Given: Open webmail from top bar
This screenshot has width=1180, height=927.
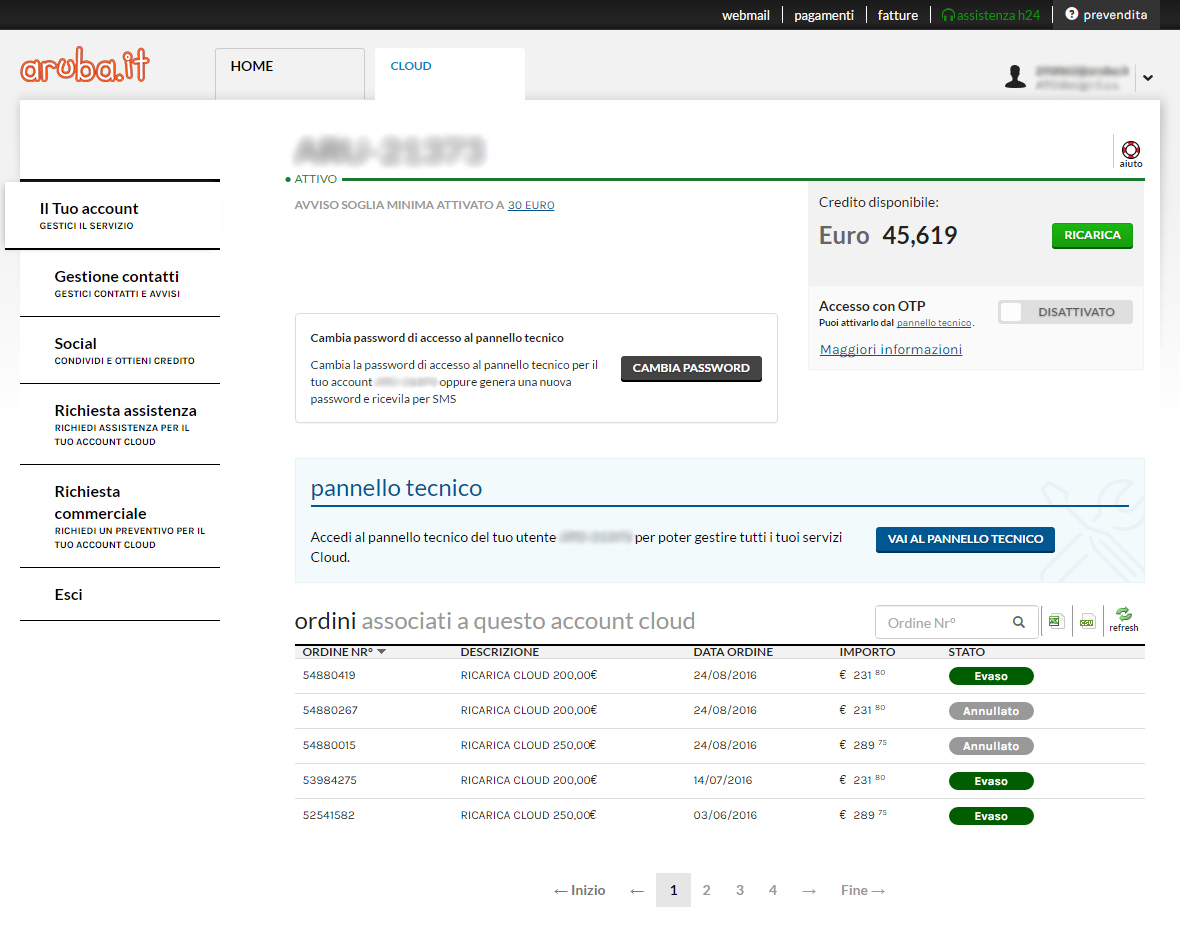Looking at the screenshot, I should (x=746, y=15).
